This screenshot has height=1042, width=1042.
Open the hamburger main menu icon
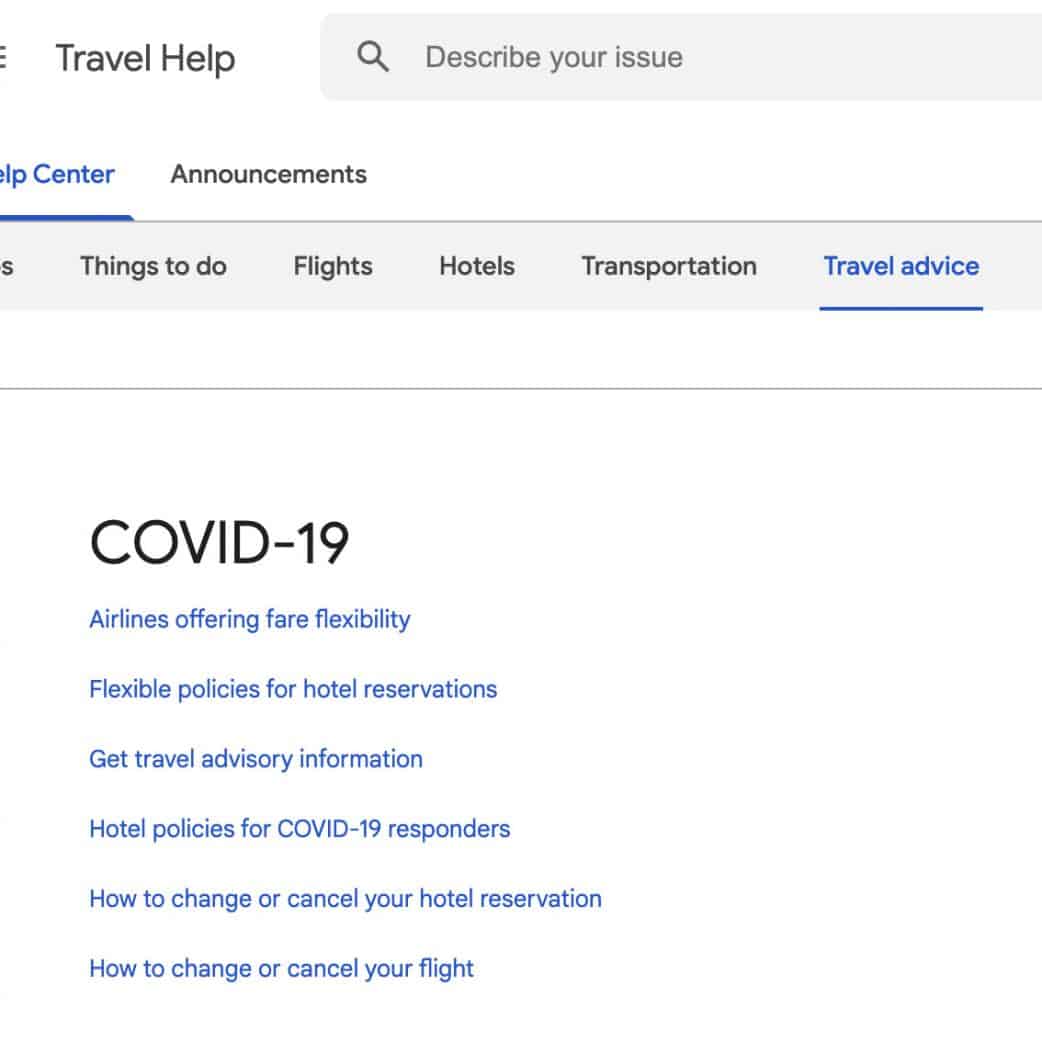(x=3, y=58)
